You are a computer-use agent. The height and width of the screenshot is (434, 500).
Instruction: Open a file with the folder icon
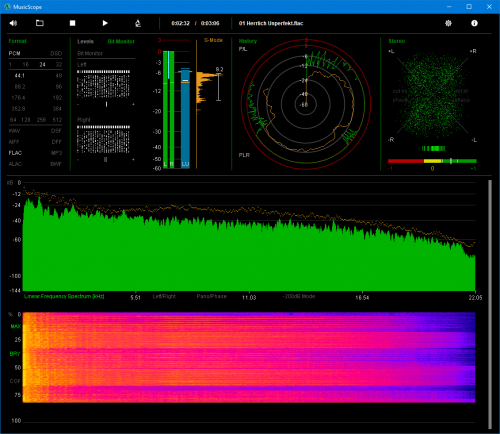click(40, 23)
